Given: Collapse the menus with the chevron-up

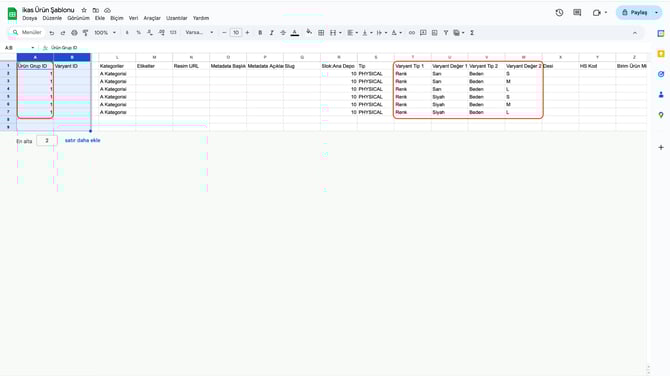Looking at the screenshot, I should pyautogui.click(x=635, y=33).
